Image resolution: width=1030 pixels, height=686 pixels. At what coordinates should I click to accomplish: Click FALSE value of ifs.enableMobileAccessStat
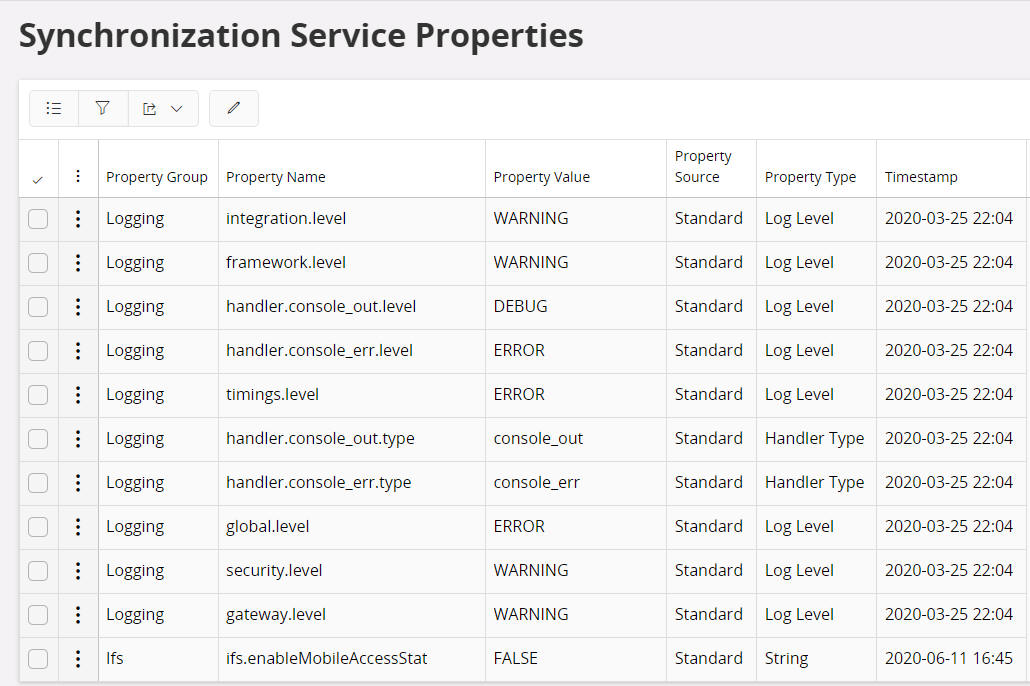(x=516, y=659)
